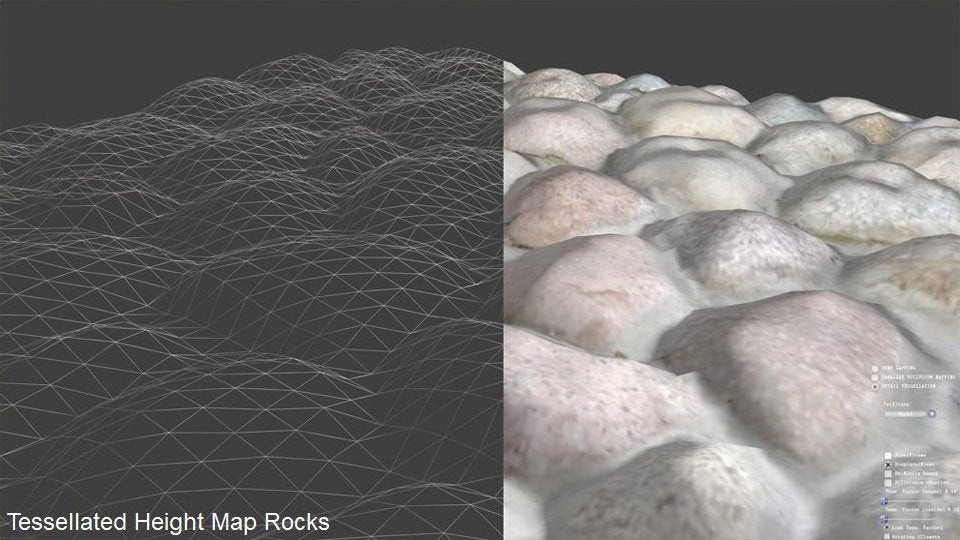Toggle the Rotating Camera checkbox

click(887, 536)
